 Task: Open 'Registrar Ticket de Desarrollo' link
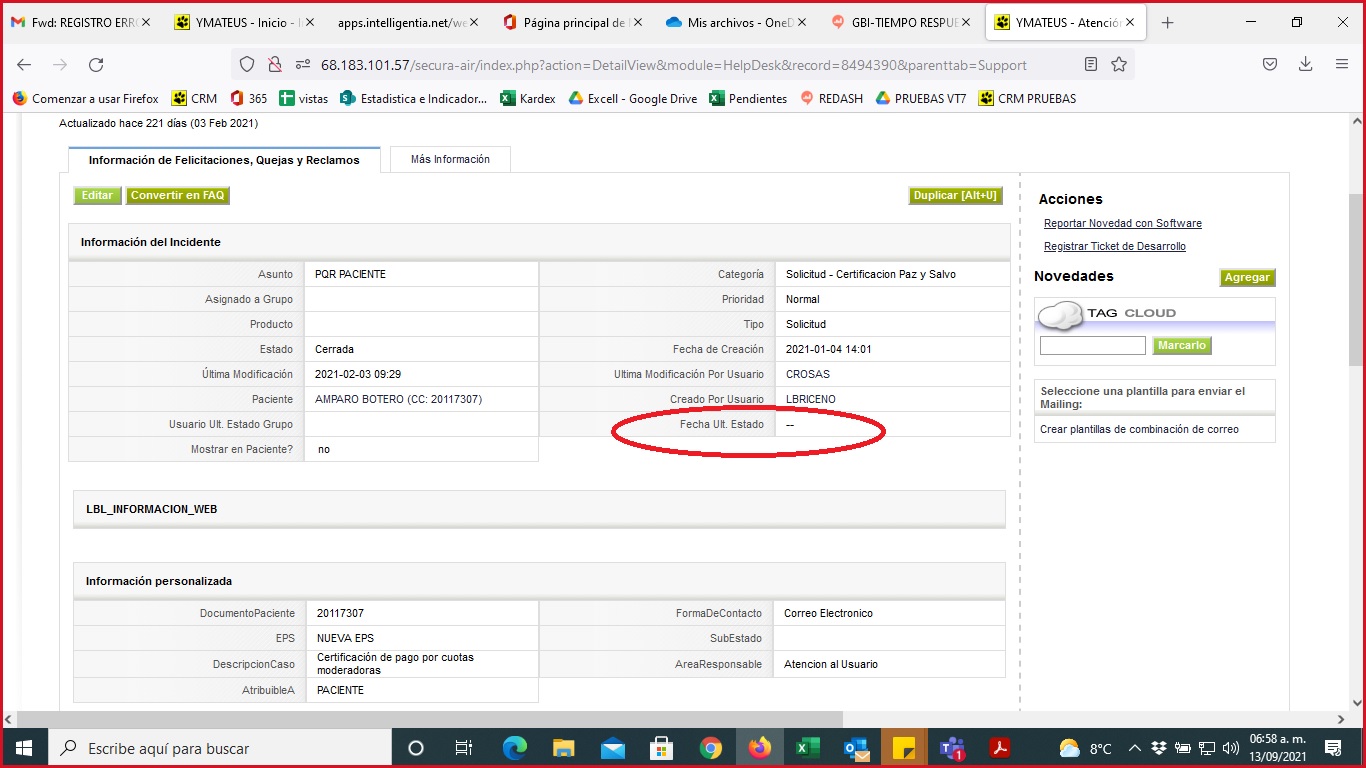[x=1115, y=247]
